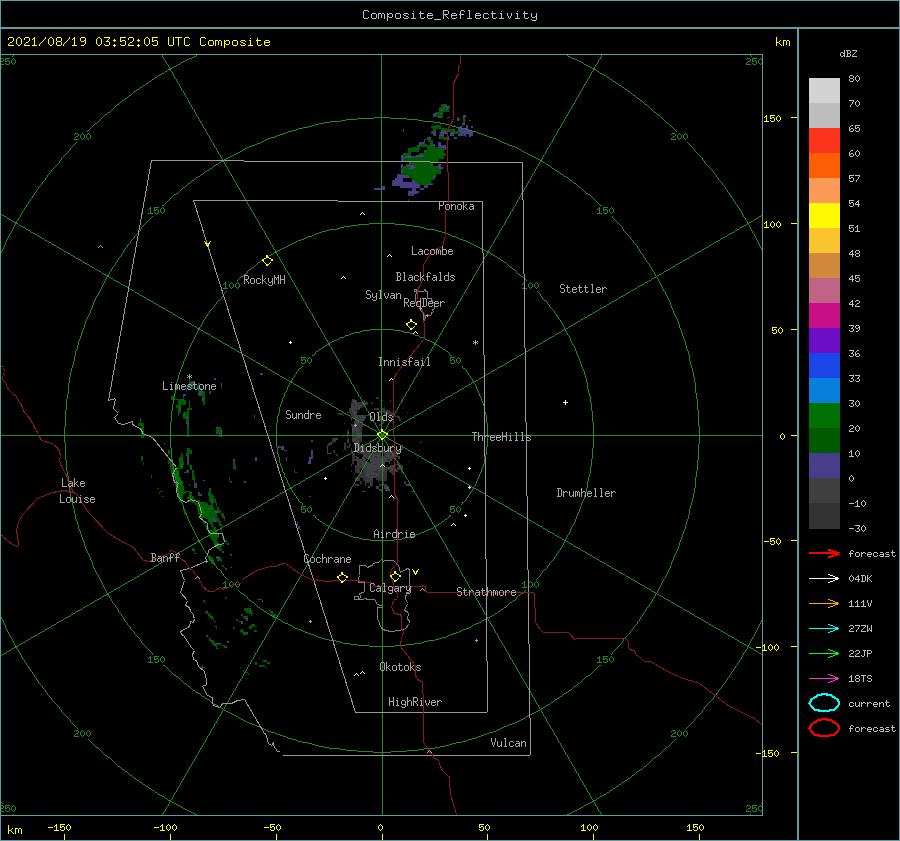900x841 pixels.
Task: Select the yellow diamond marker below Cochrane
Action: coord(342,577)
